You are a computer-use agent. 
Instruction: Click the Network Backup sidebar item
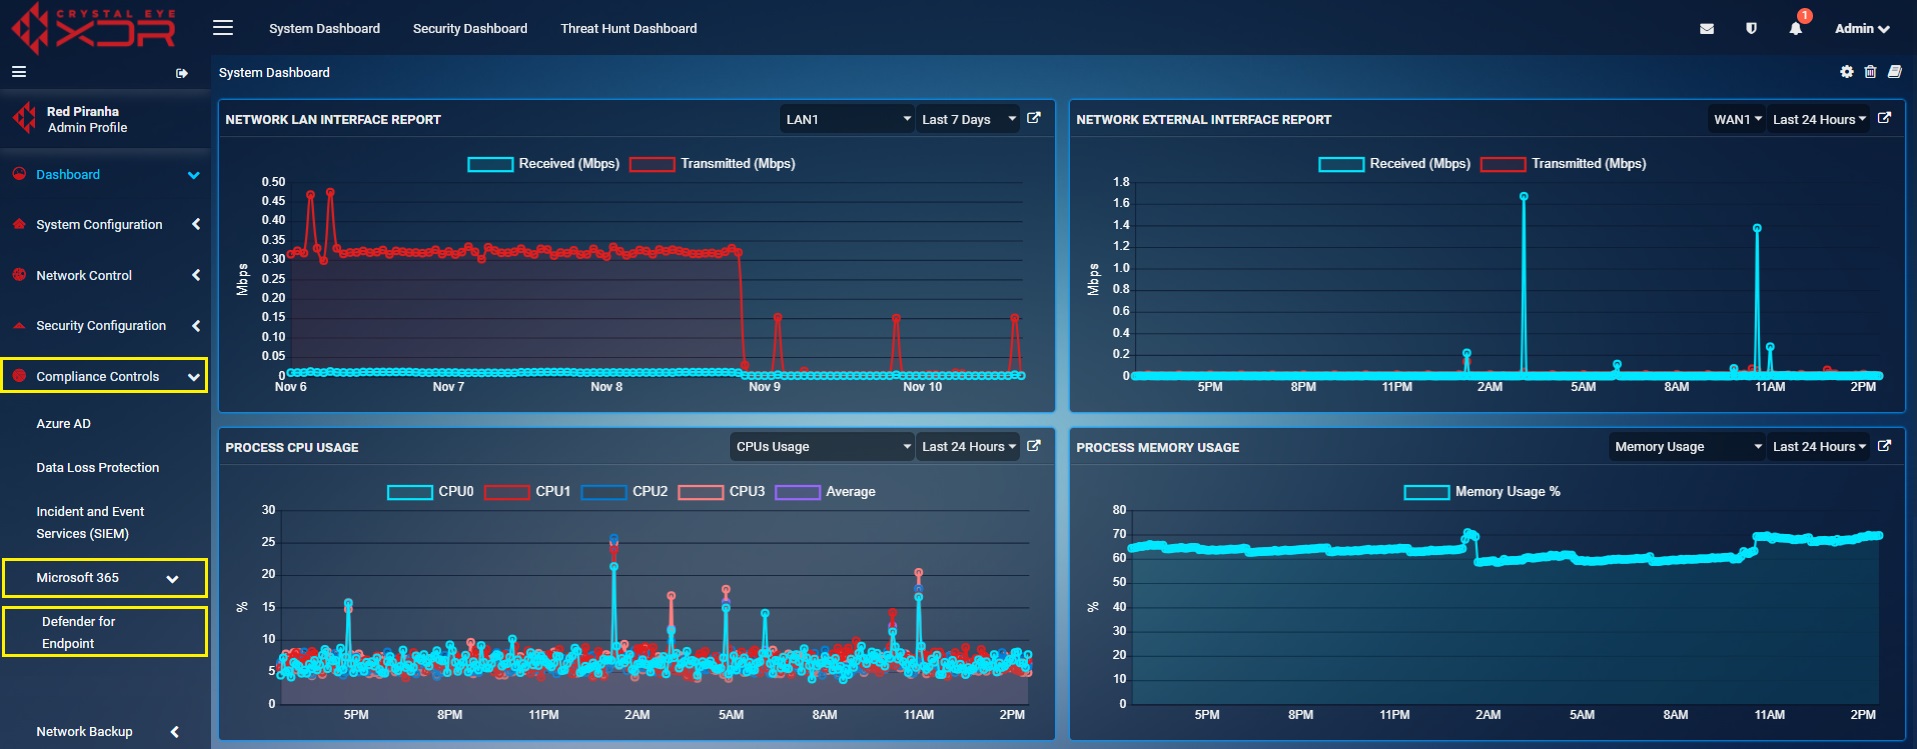tap(84, 731)
